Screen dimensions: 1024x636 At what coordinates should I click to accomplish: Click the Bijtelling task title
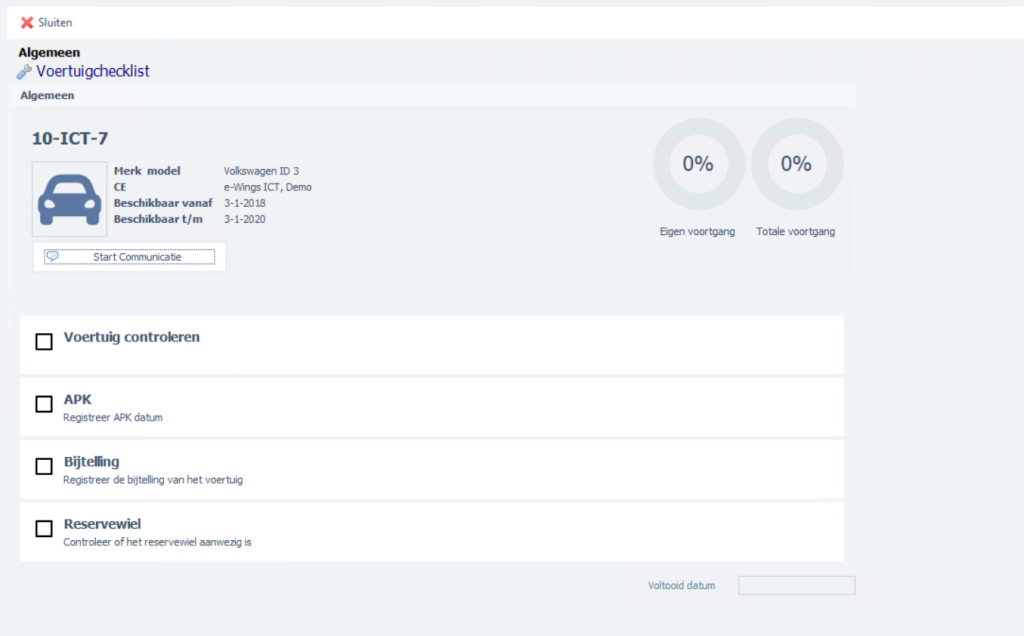(92, 462)
